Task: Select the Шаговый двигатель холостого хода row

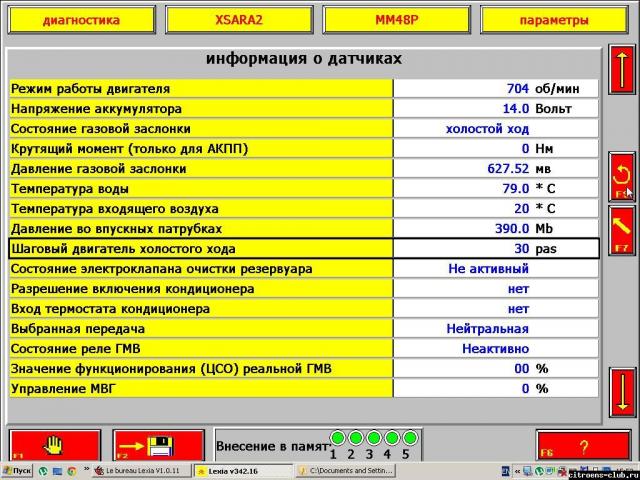Action: pyautogui.click(x=304, y=249)
